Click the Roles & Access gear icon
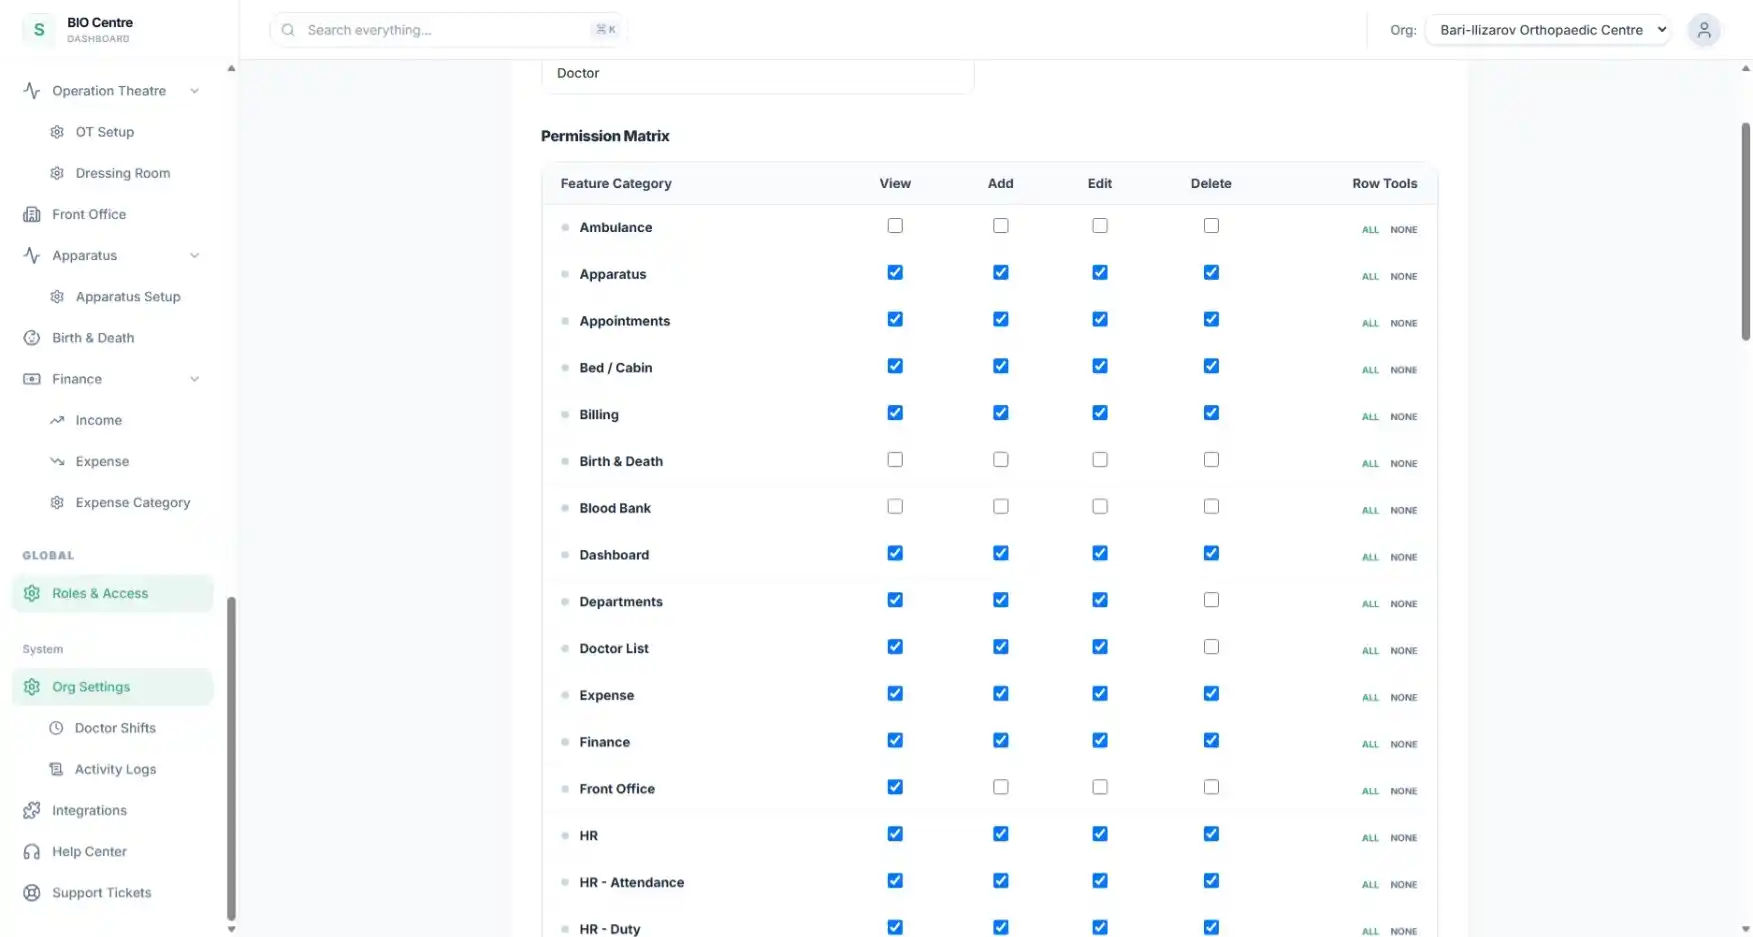Viewport: 1753px width, 937px height. pos(32,593)
